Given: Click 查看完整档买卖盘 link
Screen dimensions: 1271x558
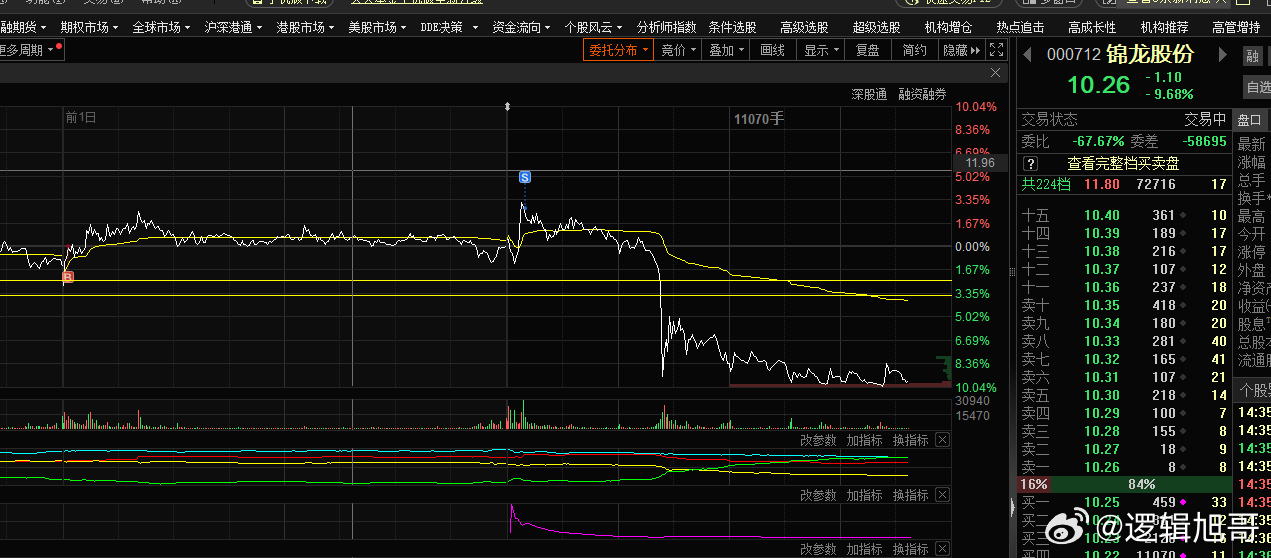Looking at the screenshot, I should (x=1123, y=164).
